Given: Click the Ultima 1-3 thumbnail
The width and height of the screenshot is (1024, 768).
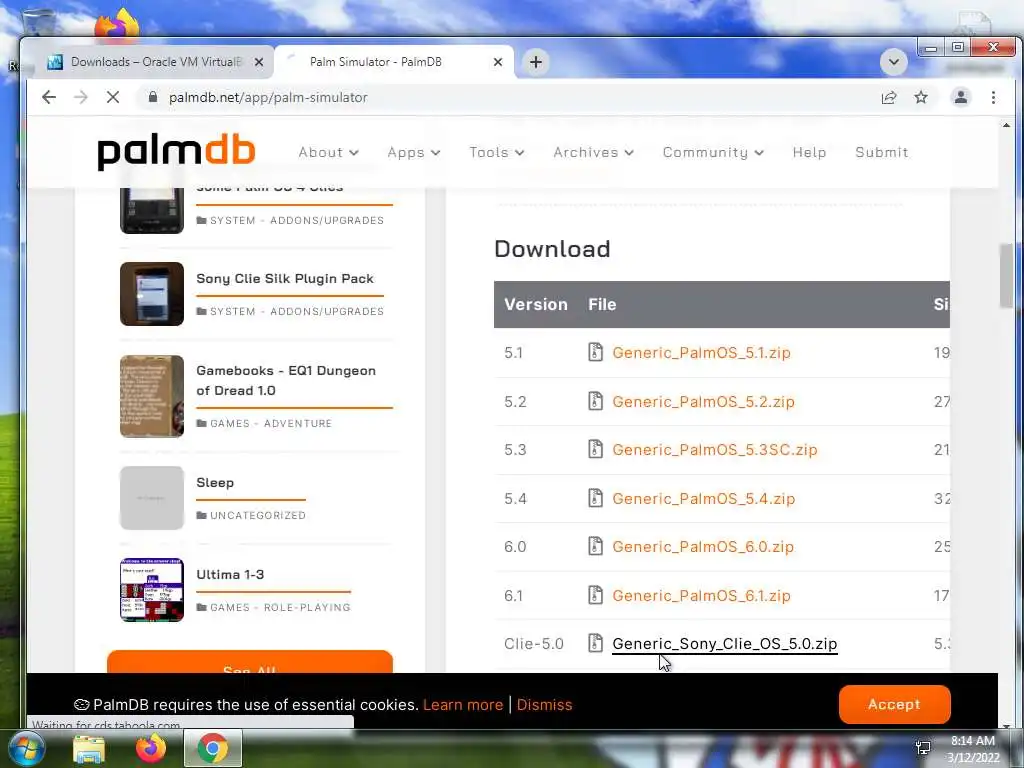Looking at the screenshot, I should [x=152, y=590].
